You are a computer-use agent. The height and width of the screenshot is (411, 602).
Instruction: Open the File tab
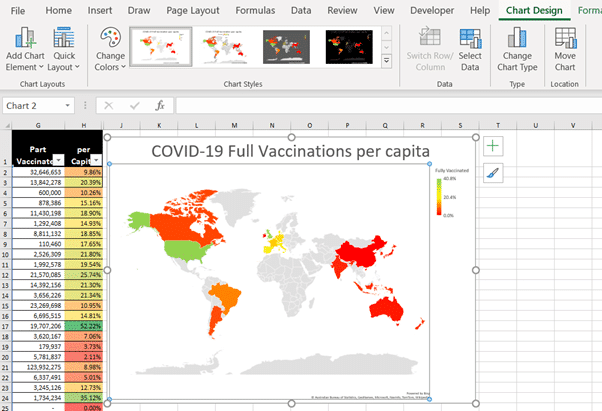(18, 10)
